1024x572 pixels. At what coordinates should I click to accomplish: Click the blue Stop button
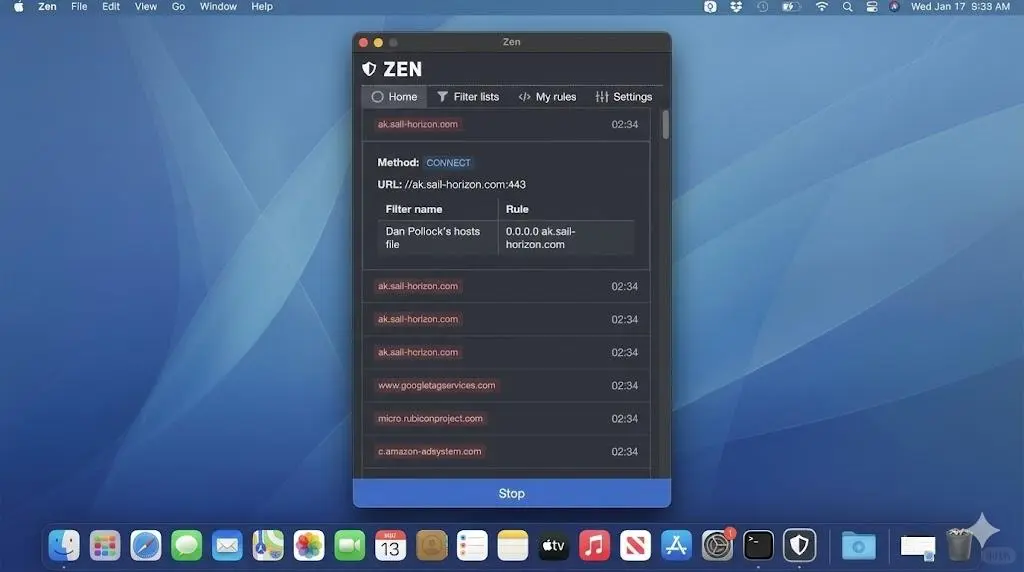coord(511,493)
